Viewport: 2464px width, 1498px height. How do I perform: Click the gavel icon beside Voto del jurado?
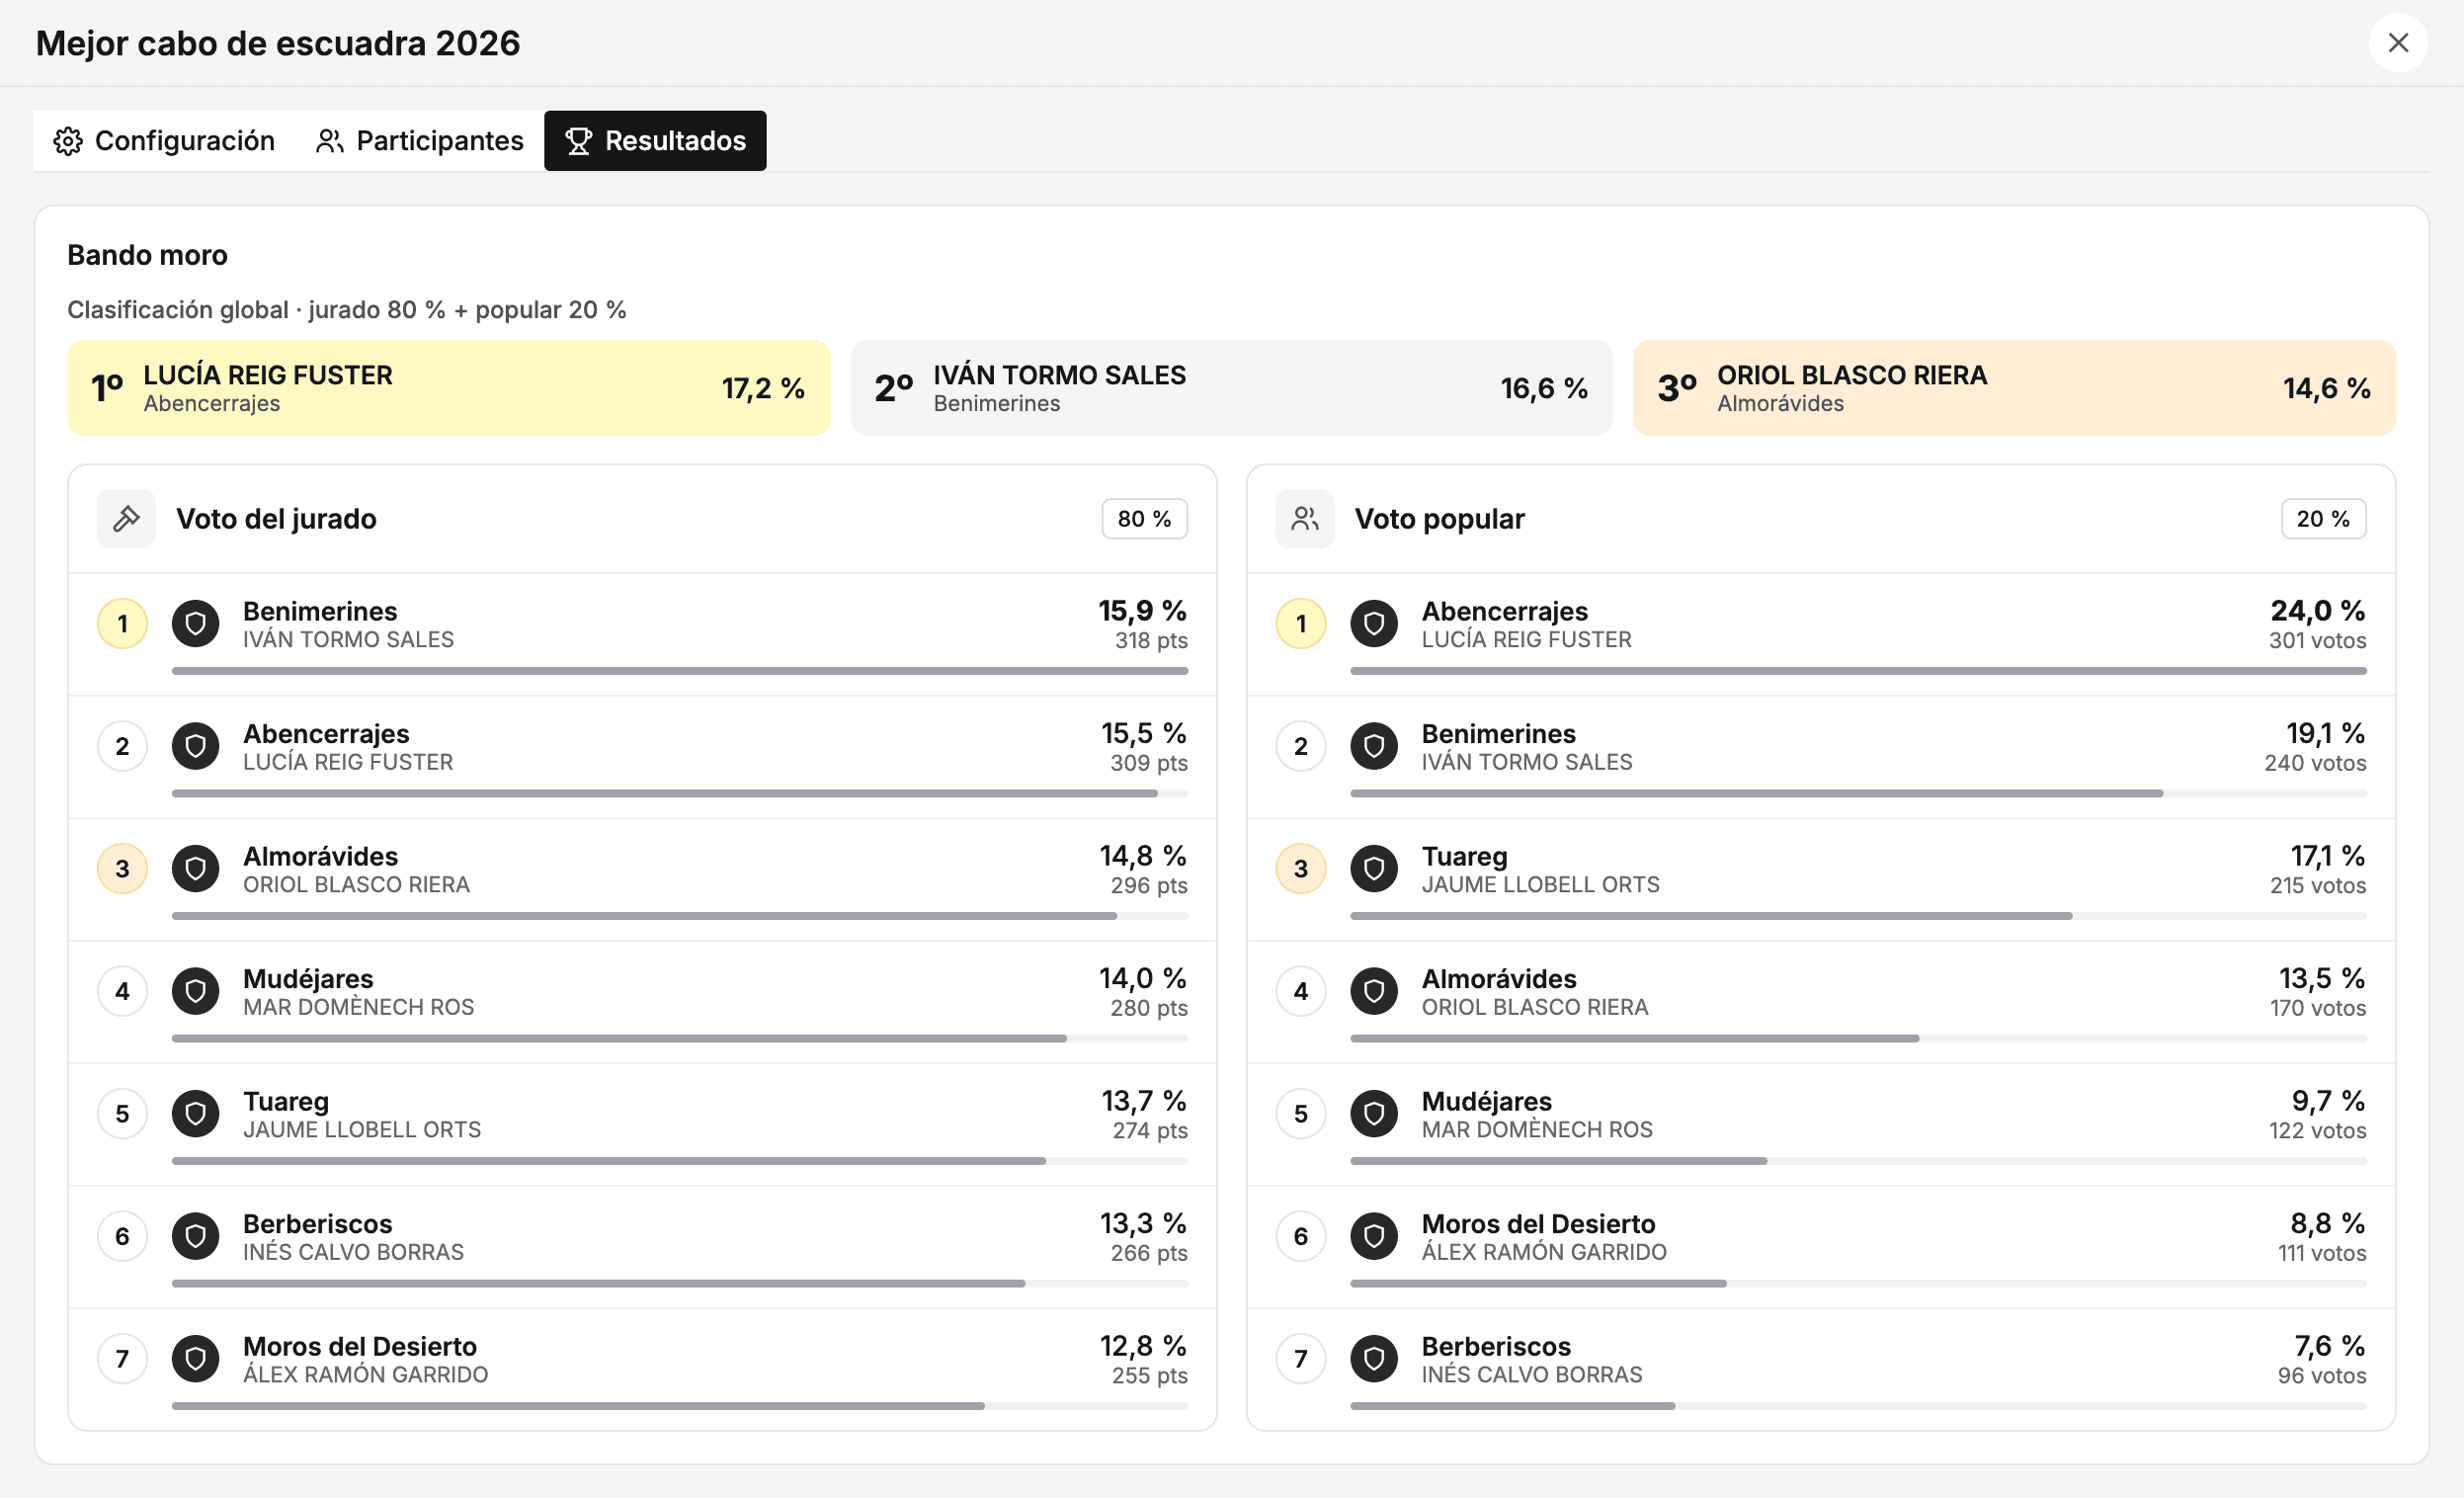coord(126,519)
